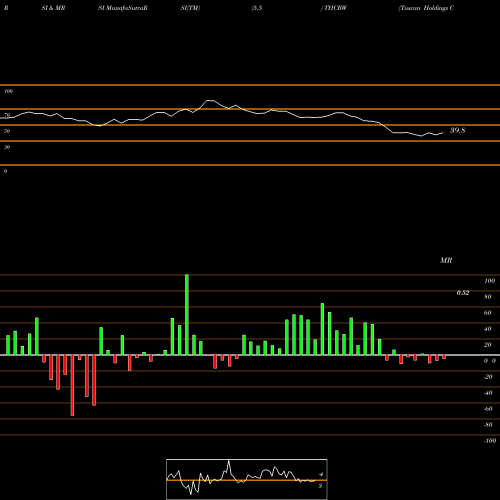
Task: Click the MR axis label -100
Action: pos(490,441)
